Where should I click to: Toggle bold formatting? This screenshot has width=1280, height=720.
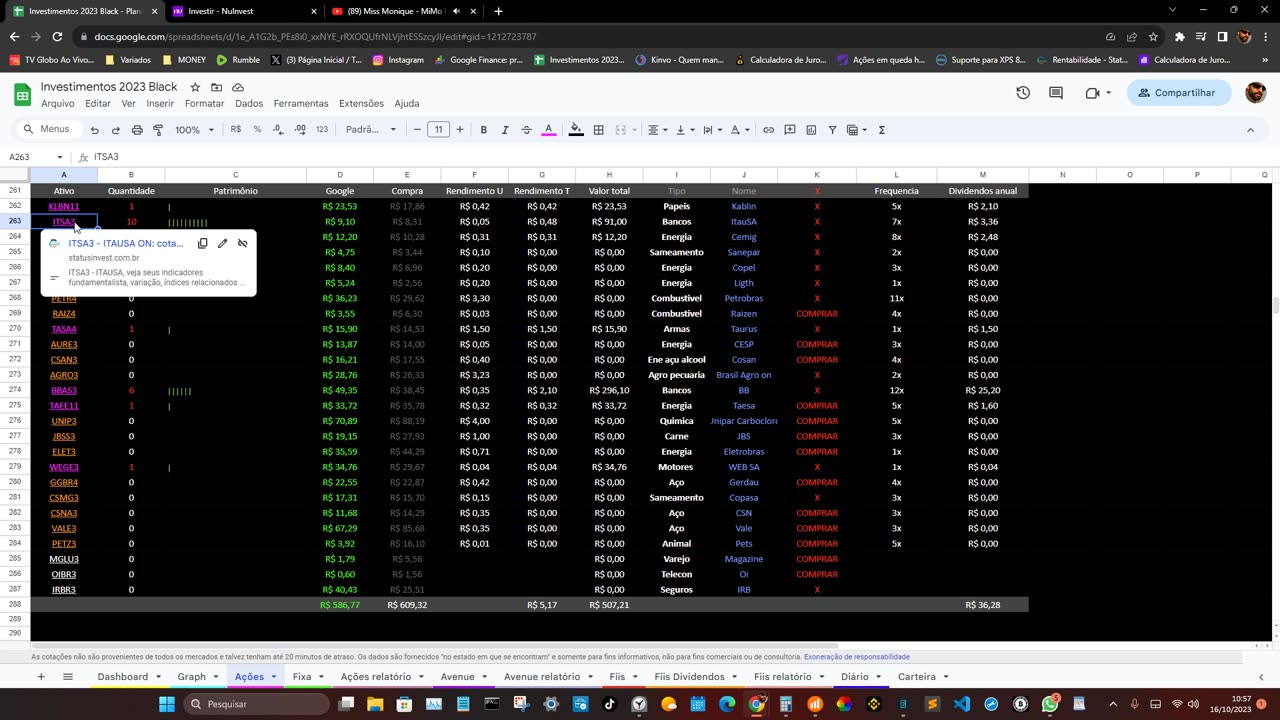(483, 130)
